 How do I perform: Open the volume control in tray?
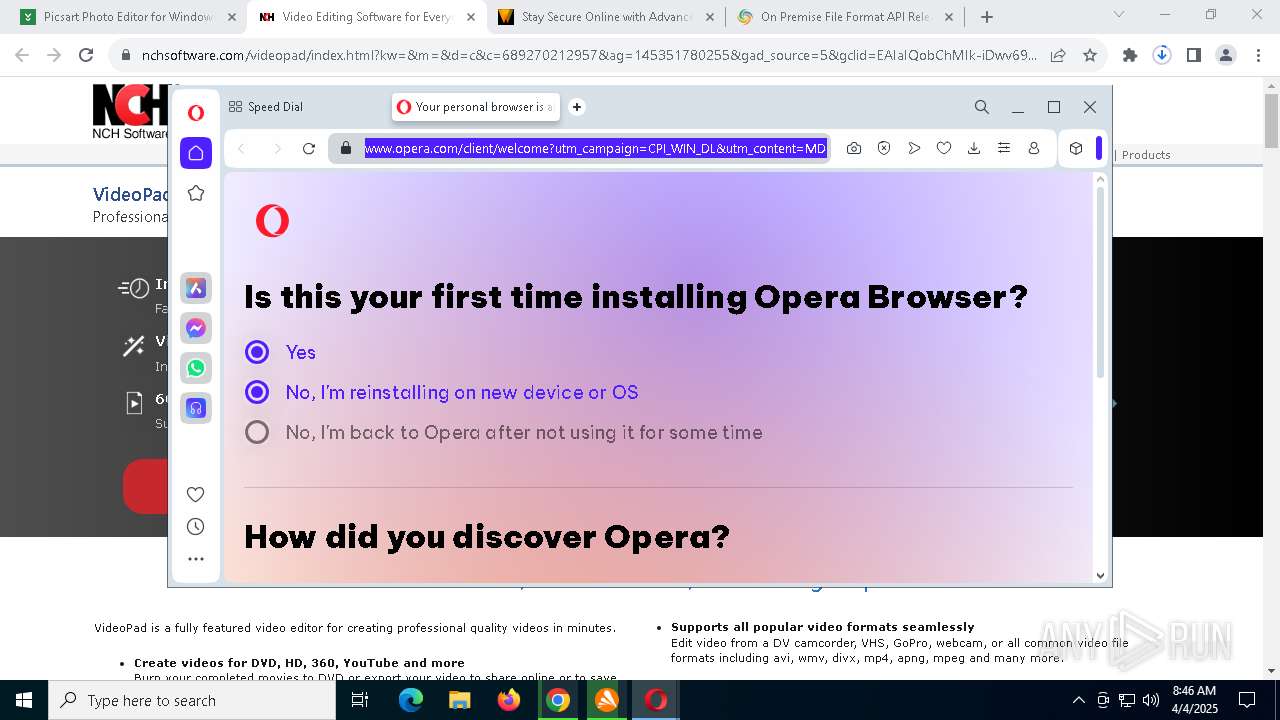click(x=1150, y=700)
